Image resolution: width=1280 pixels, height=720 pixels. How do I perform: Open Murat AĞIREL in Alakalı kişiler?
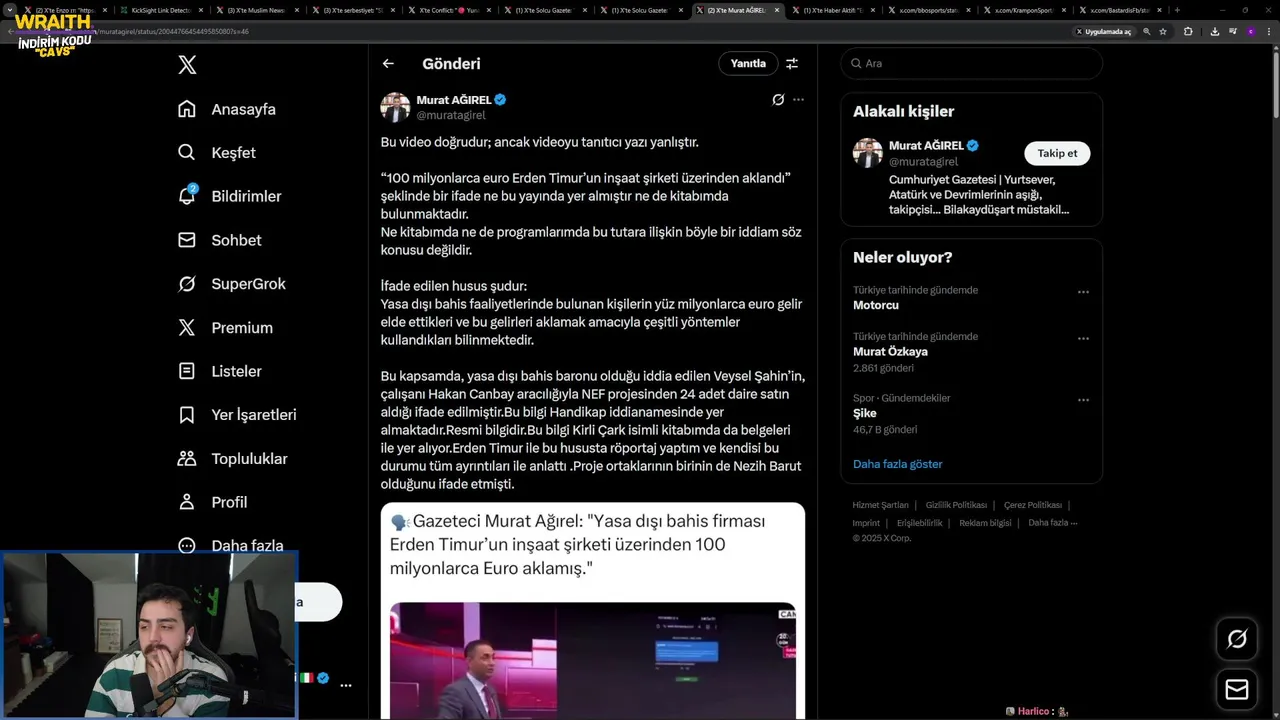tap(926, 146)
